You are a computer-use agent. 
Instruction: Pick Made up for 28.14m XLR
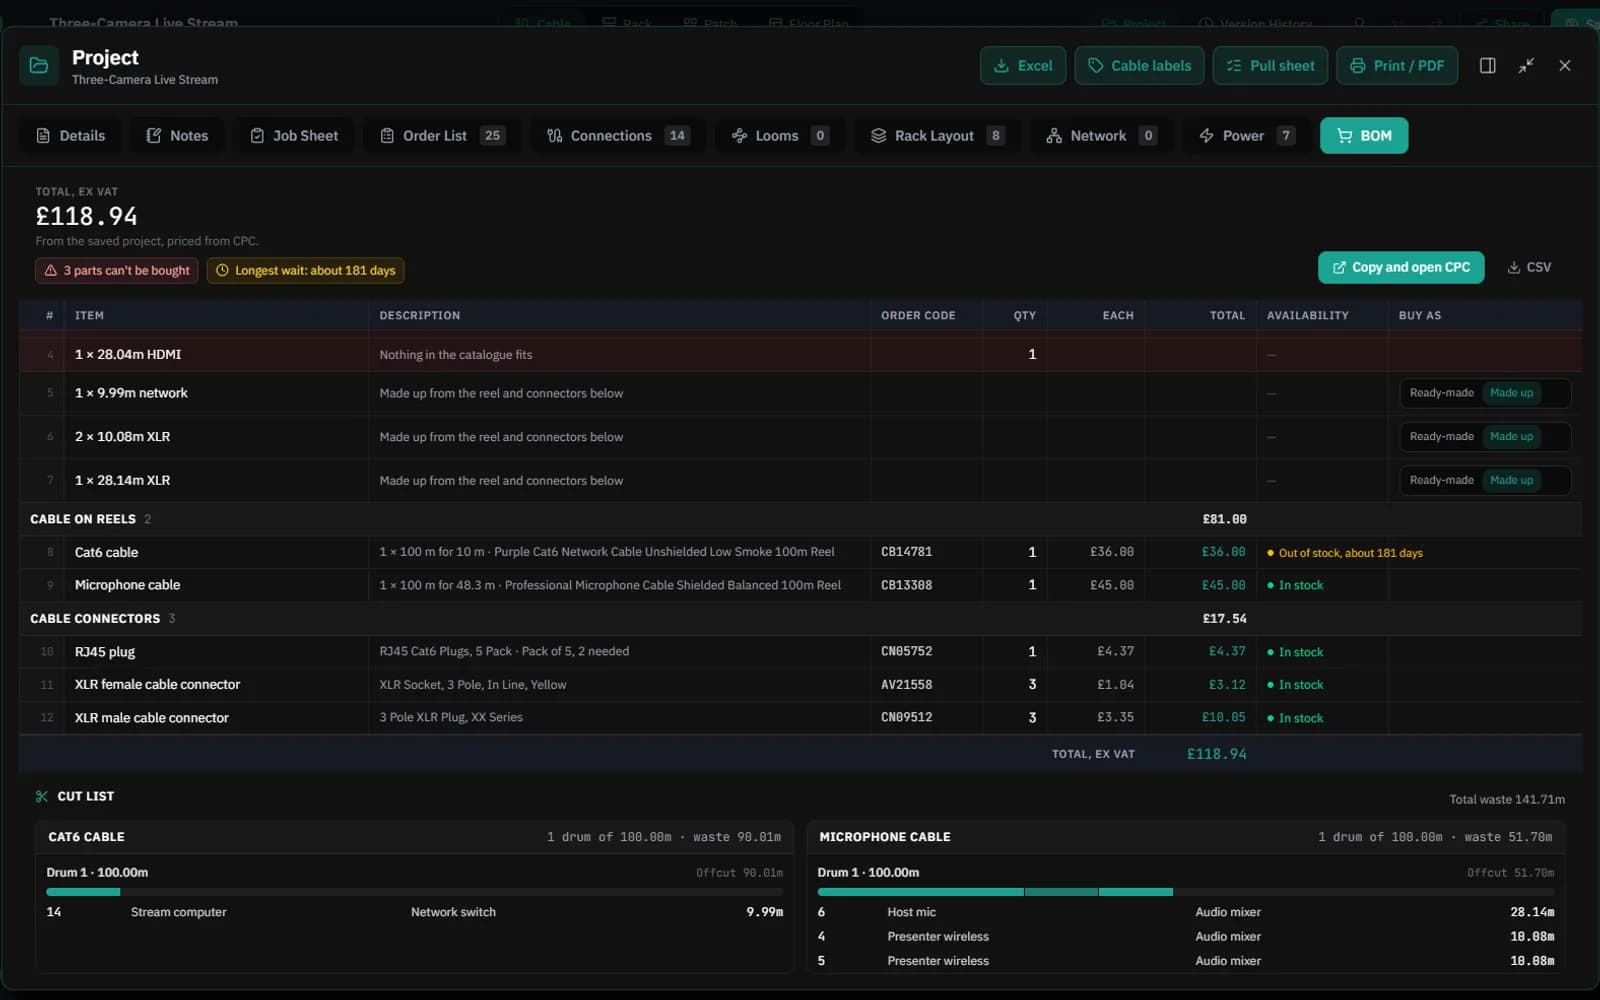click(x=1511, y=481)
